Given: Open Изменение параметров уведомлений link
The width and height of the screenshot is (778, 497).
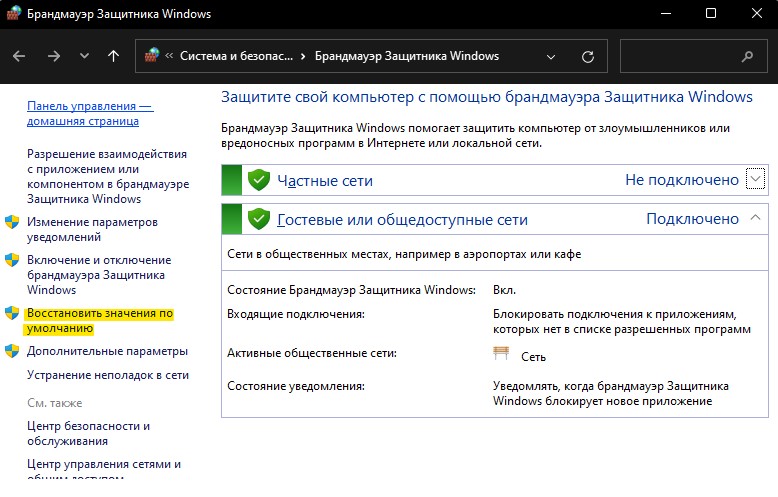Looking at the screenshot, I should (92, 229).
